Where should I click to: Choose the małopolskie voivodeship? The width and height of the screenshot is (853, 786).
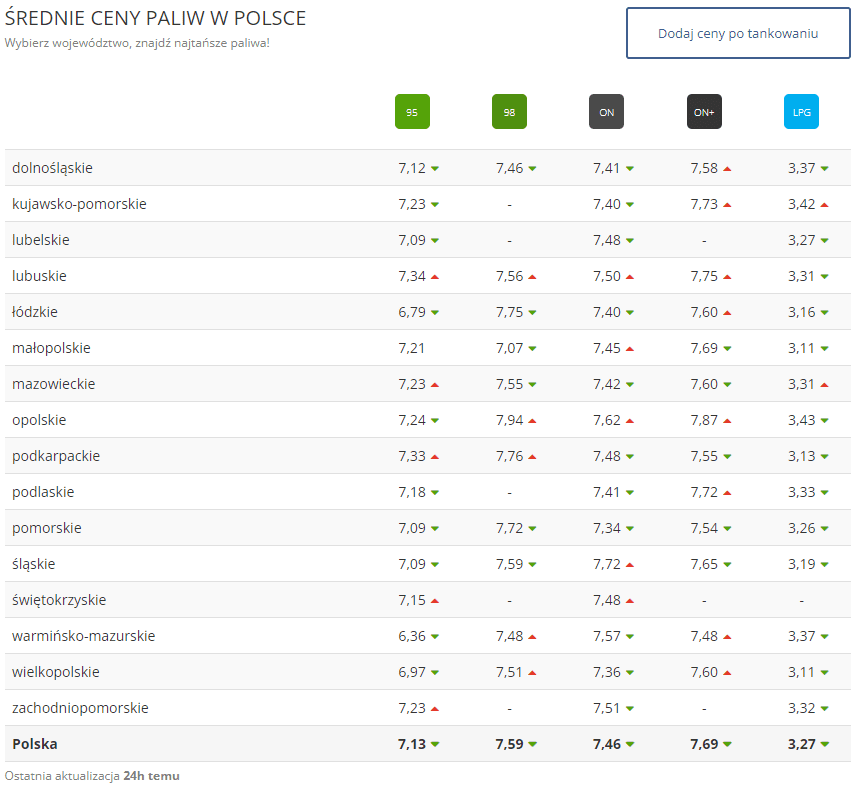51,348
